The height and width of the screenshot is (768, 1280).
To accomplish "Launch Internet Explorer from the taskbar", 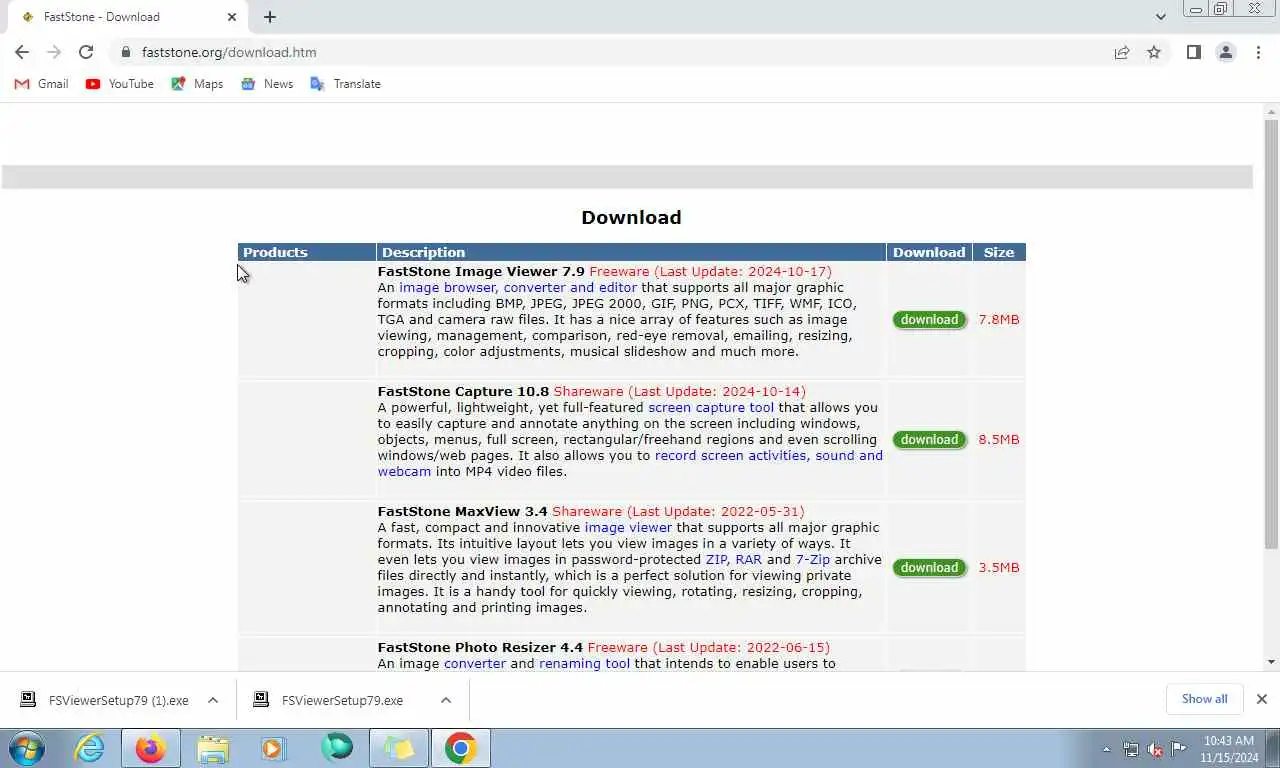I will [90, 748].
